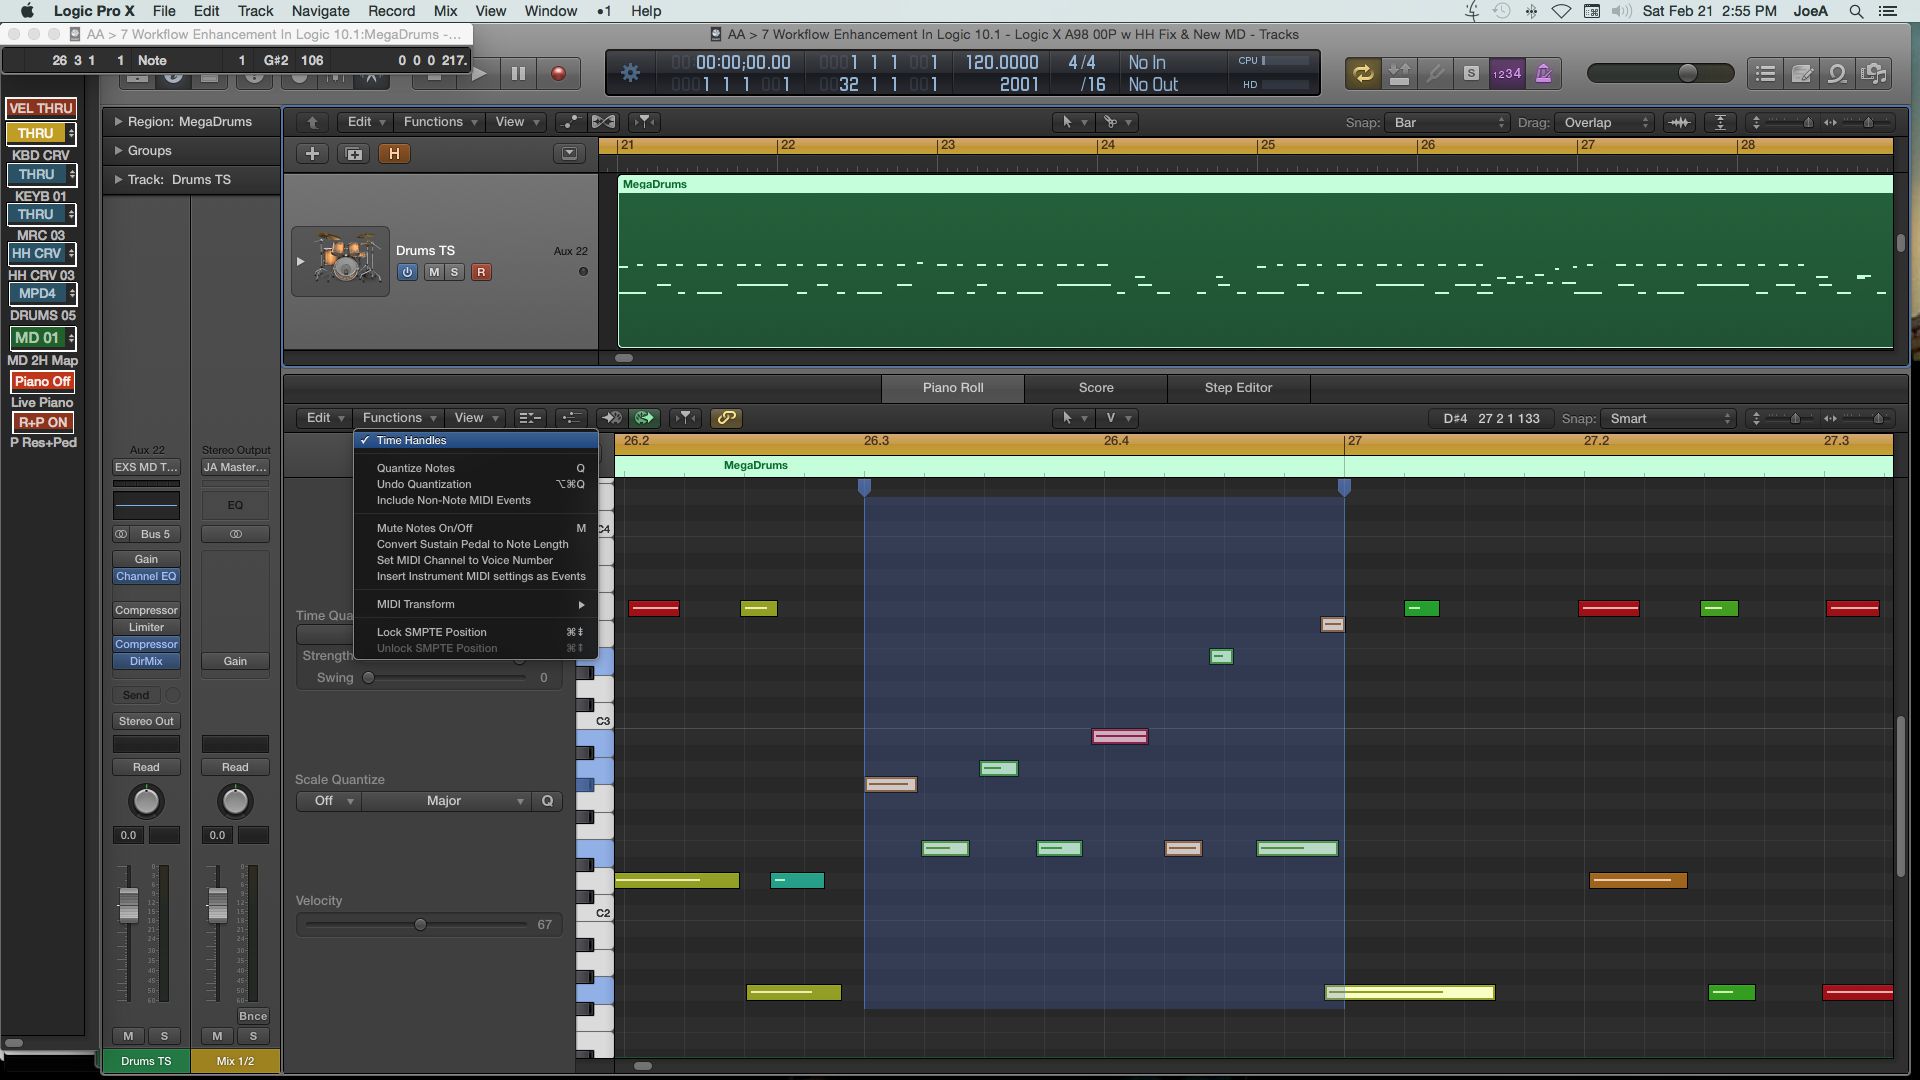Open the Major scale dropdown
This screenshot has height=1080, width=1920.
tap(446, 801)
